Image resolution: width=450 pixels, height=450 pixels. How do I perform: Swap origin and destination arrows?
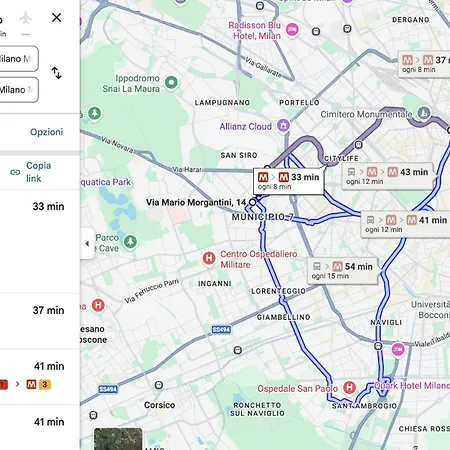click(56, 73)
